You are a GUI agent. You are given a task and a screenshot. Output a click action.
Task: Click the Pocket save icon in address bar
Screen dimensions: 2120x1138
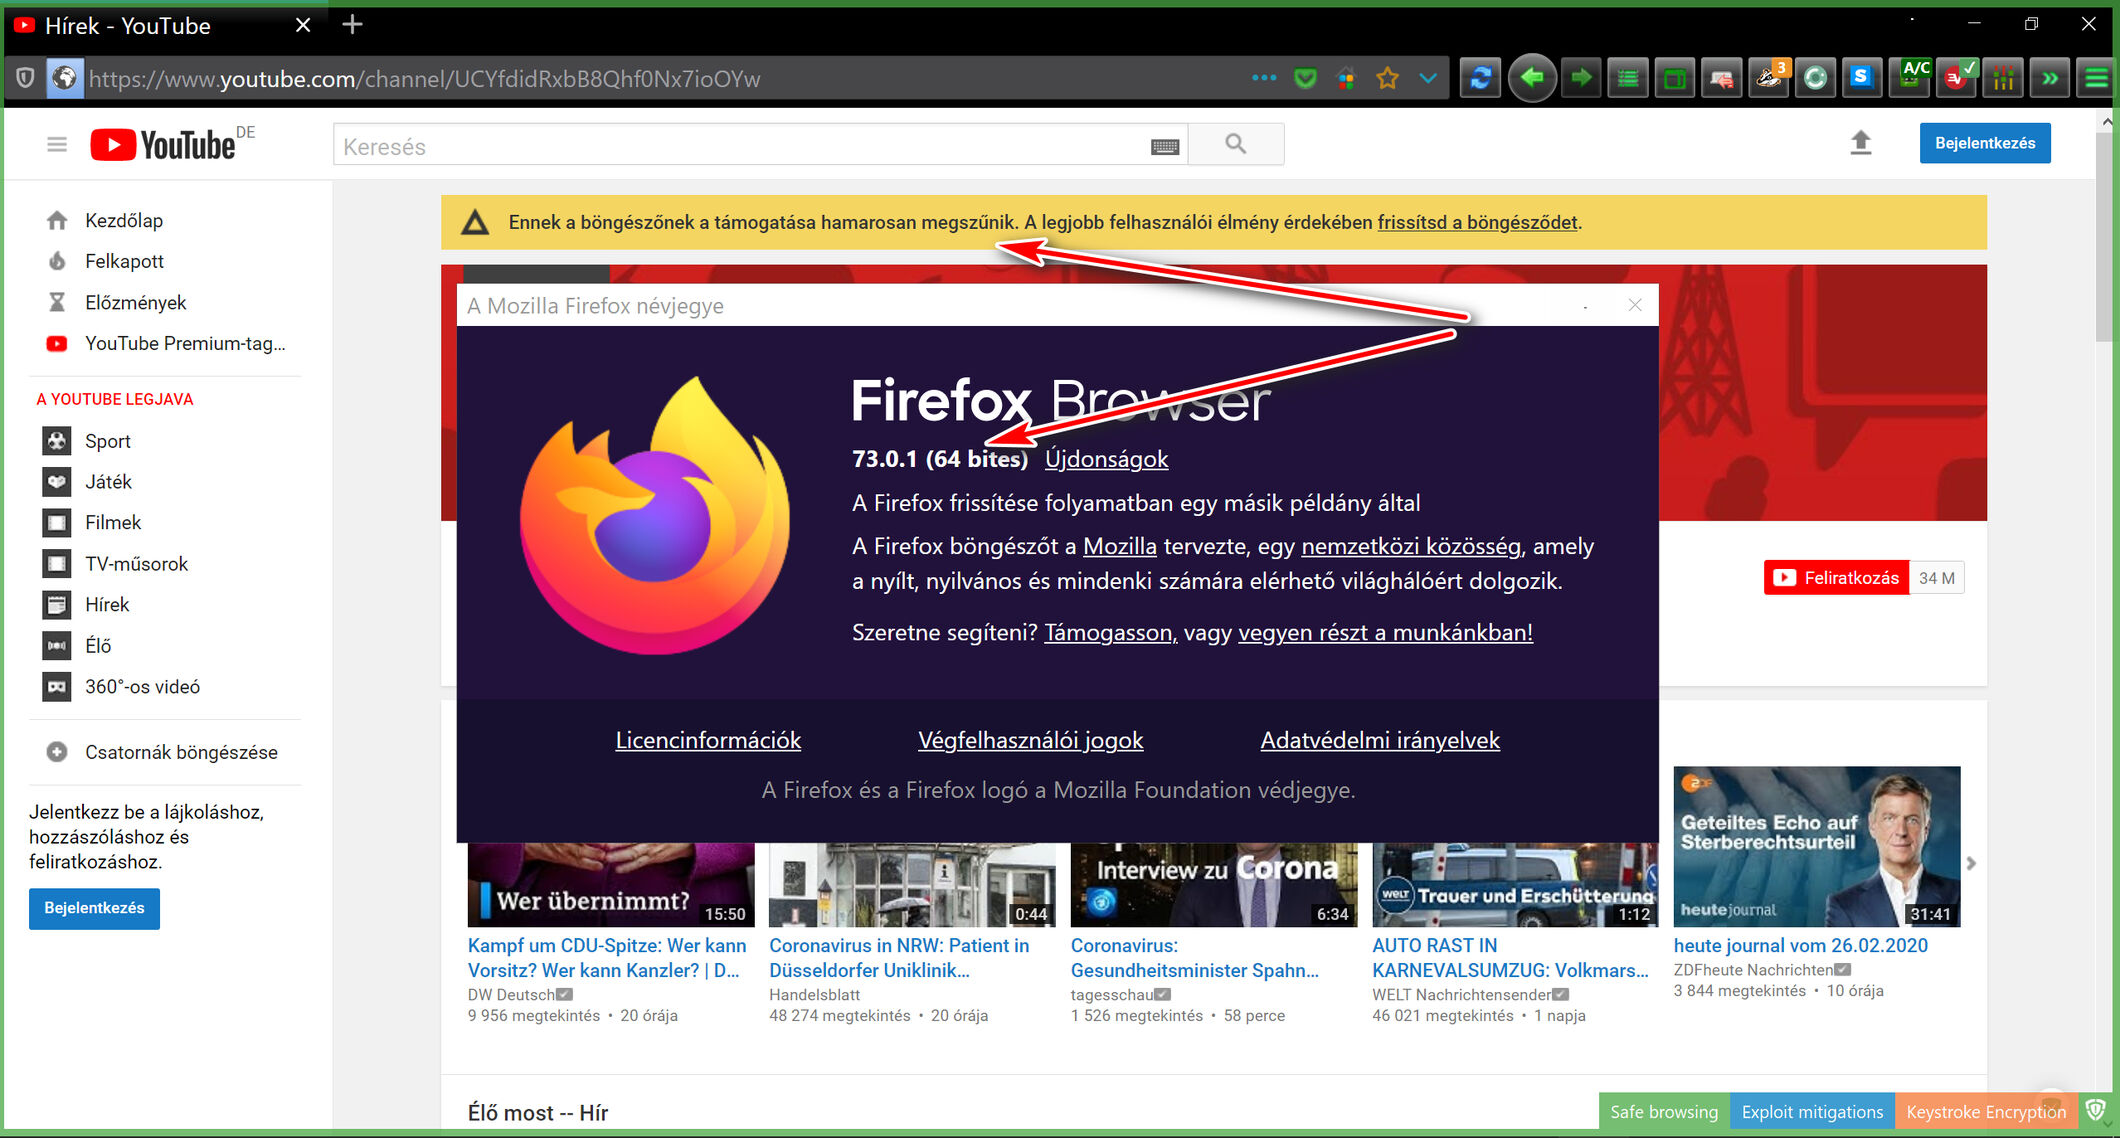click(x=1305, y=78)
